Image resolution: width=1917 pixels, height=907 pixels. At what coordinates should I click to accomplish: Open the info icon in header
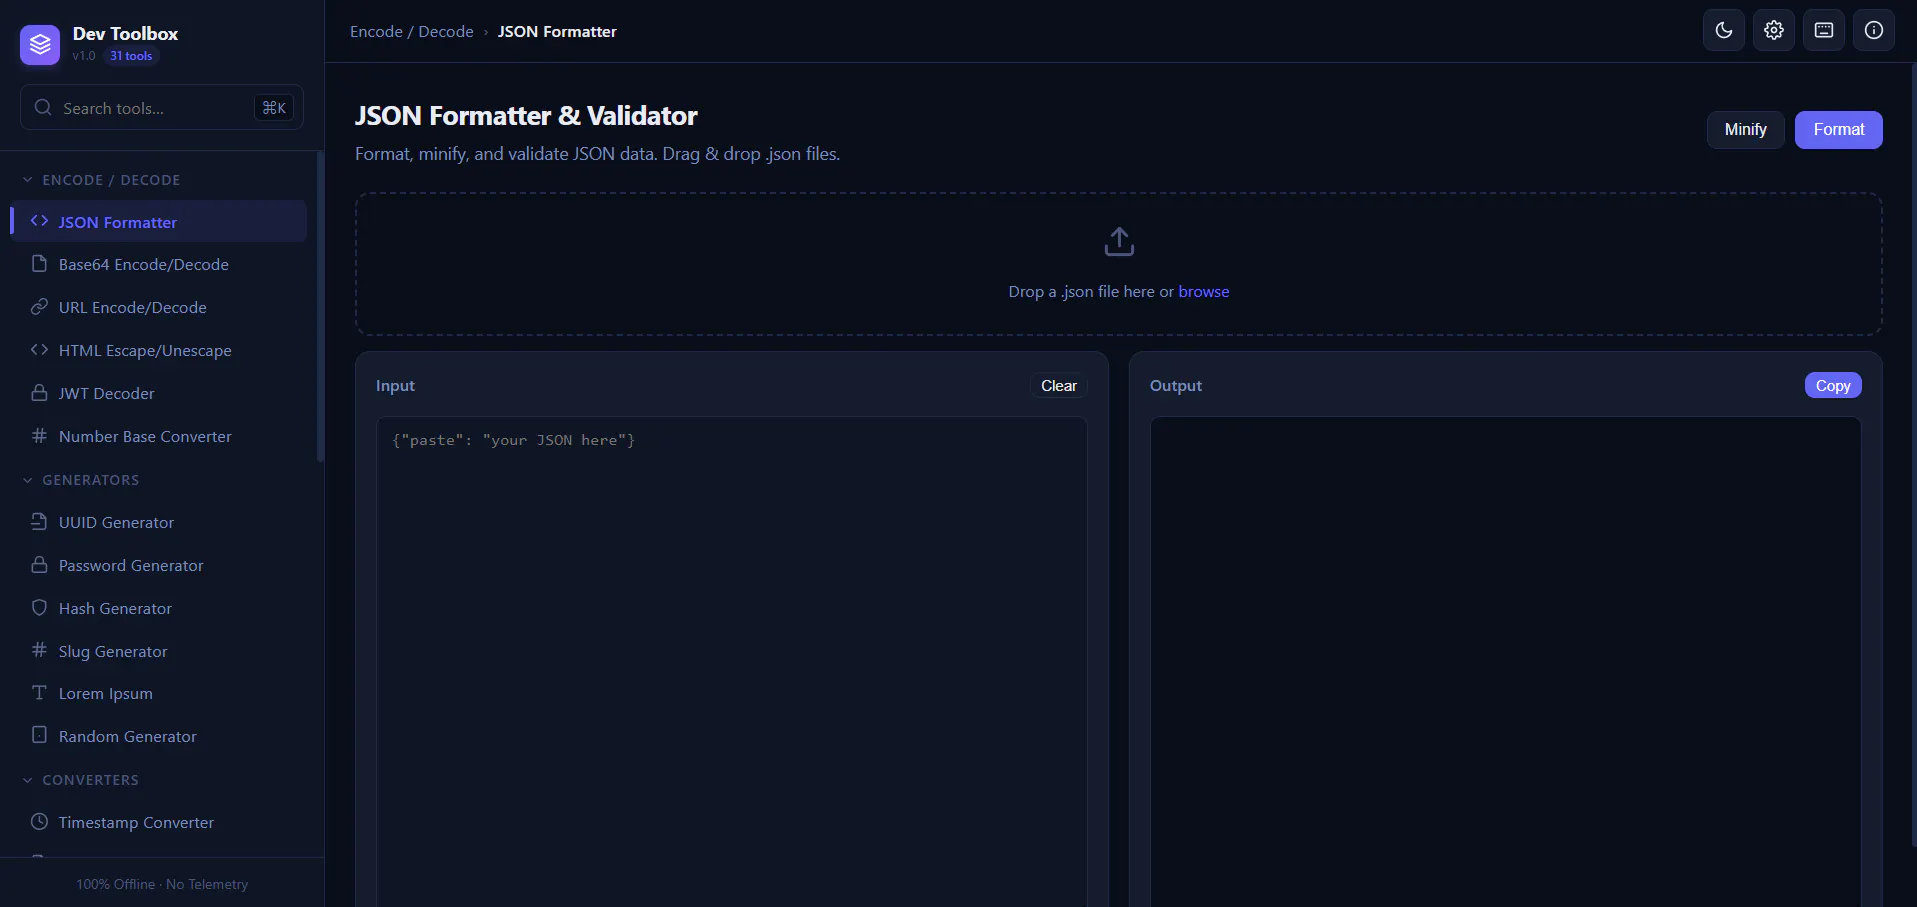coord(1874,30)
